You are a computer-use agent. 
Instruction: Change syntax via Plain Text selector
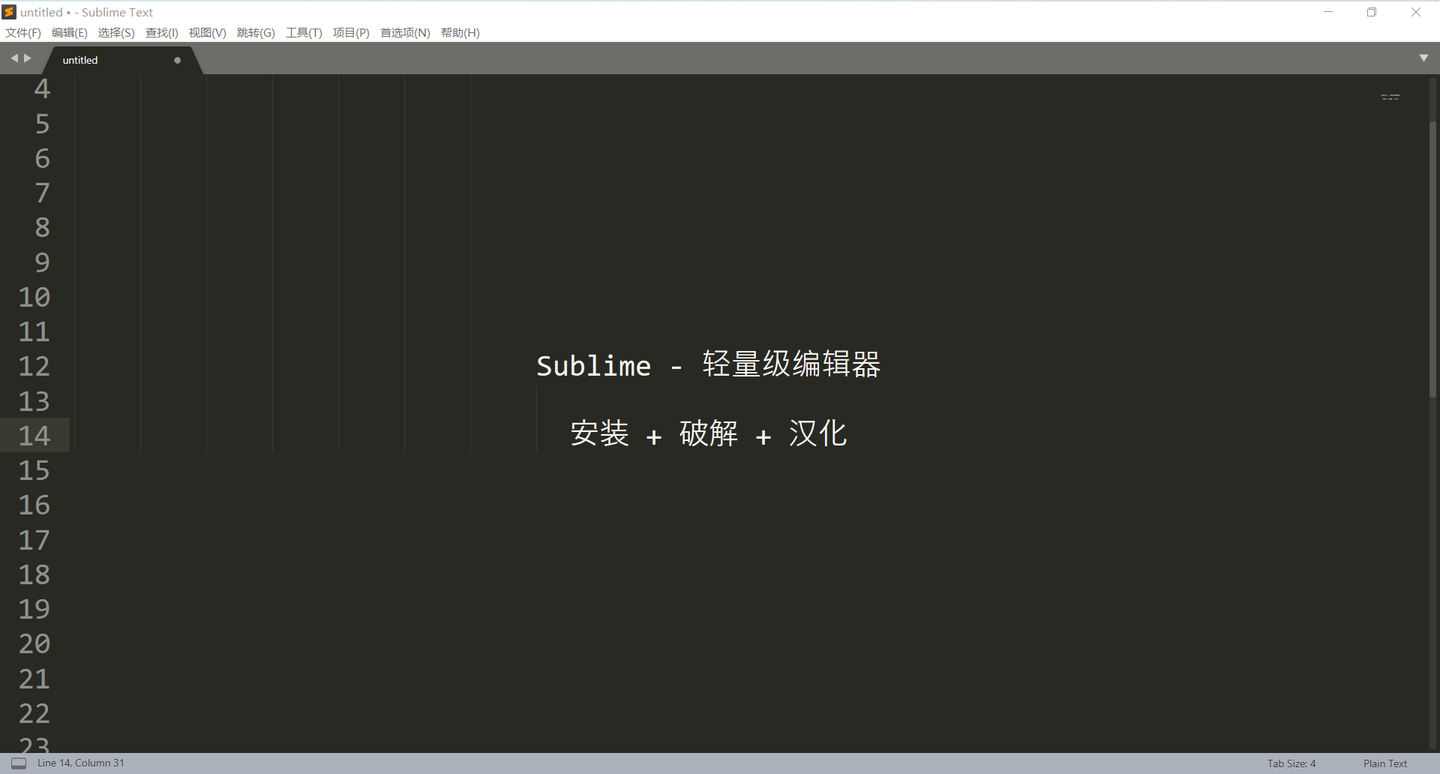(x=1385, y=763)
